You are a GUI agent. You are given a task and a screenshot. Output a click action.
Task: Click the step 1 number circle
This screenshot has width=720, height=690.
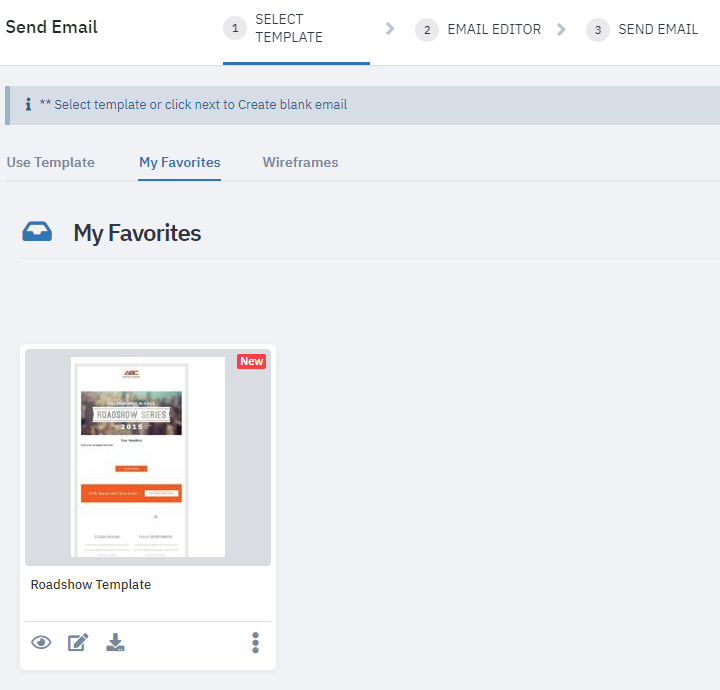[235, 28]
